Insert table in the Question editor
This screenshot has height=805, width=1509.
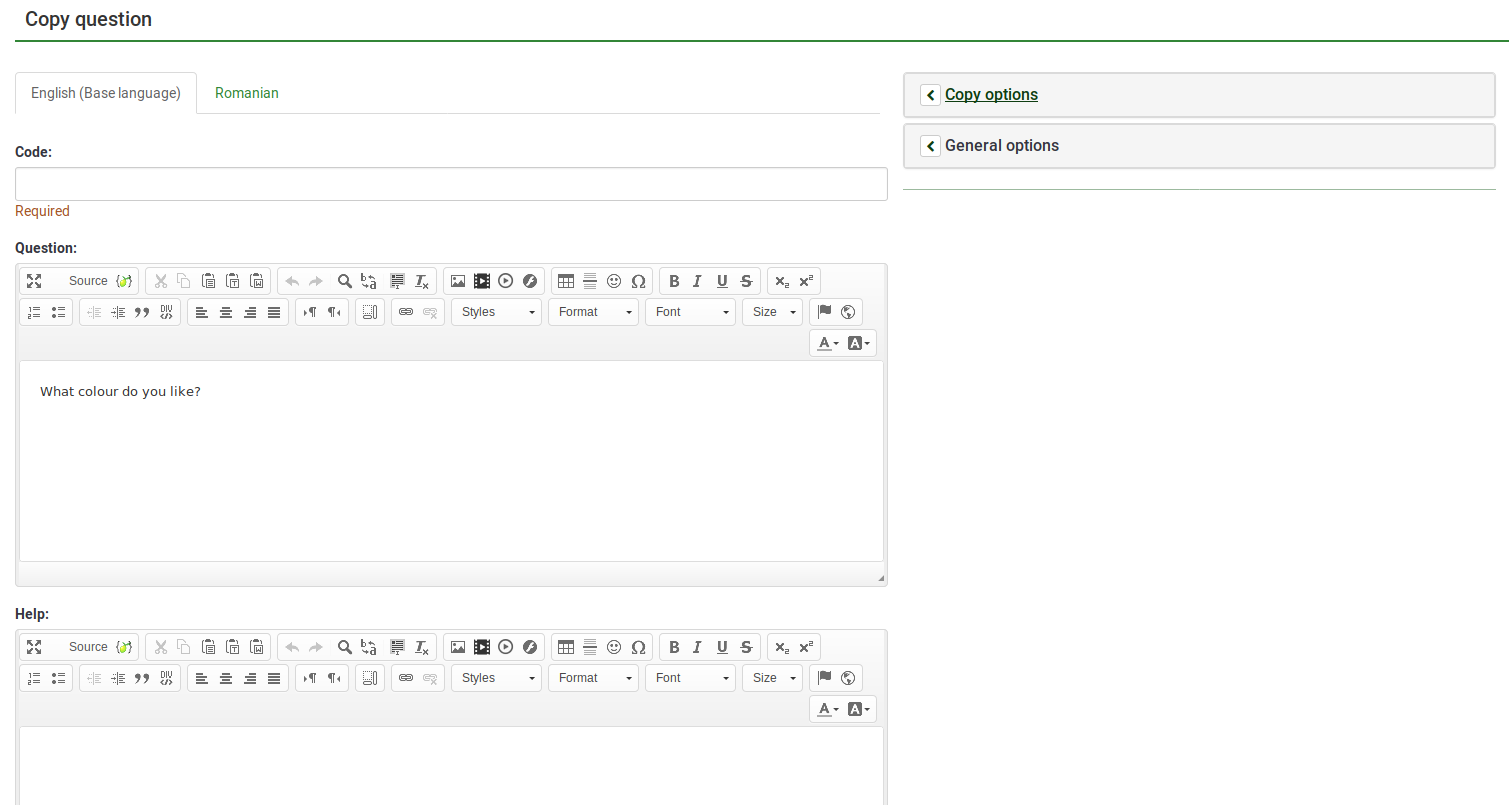point(566,281)
